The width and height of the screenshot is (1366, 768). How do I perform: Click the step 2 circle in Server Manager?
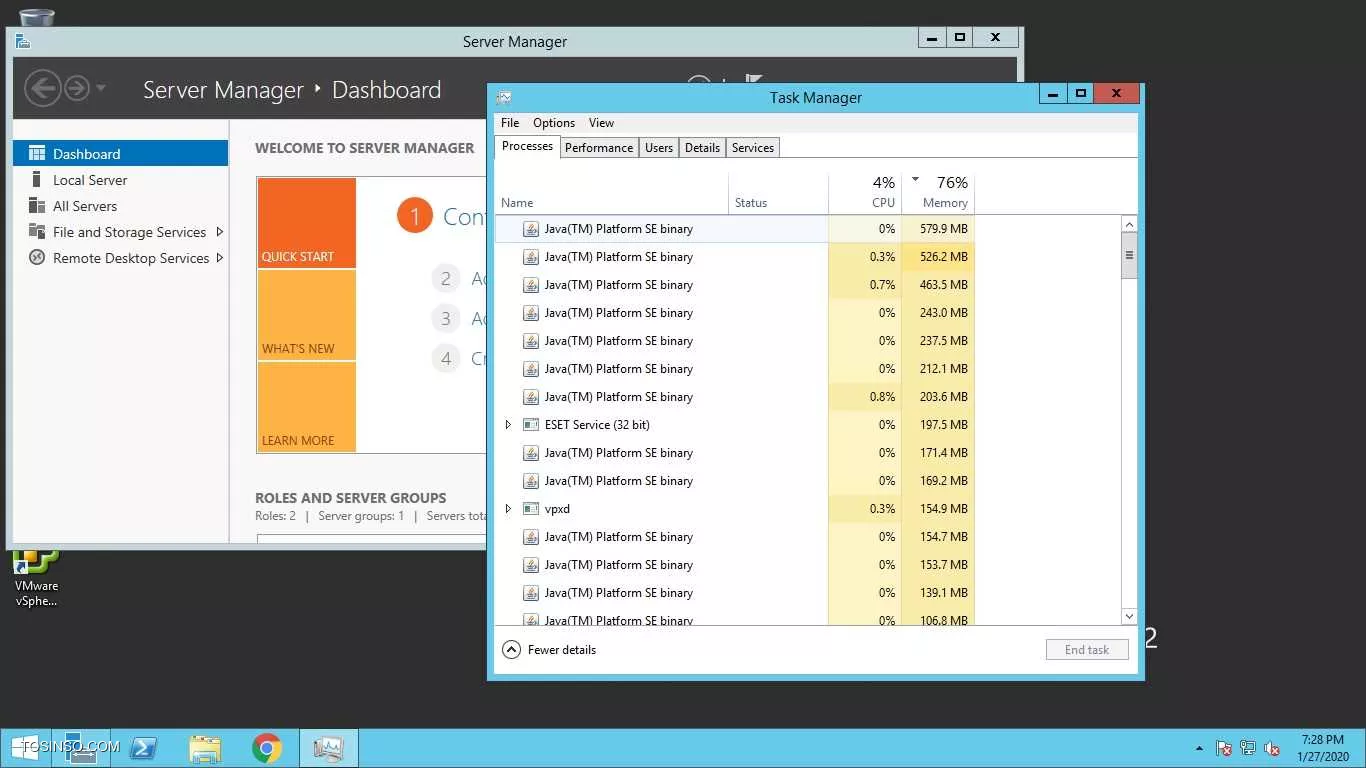coord(446,278)
